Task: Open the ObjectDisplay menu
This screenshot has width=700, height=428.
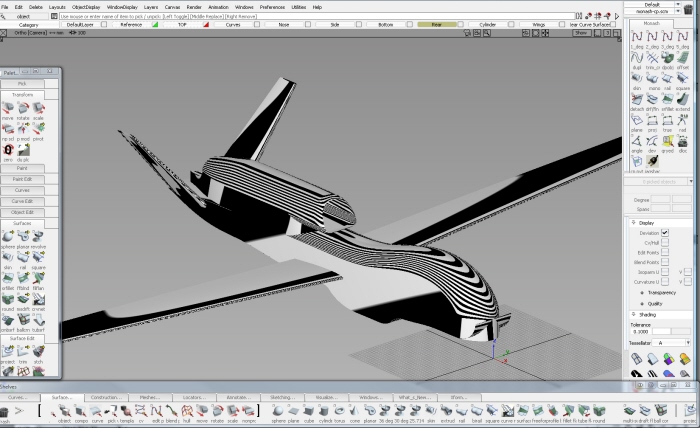Action: point(87,7)
